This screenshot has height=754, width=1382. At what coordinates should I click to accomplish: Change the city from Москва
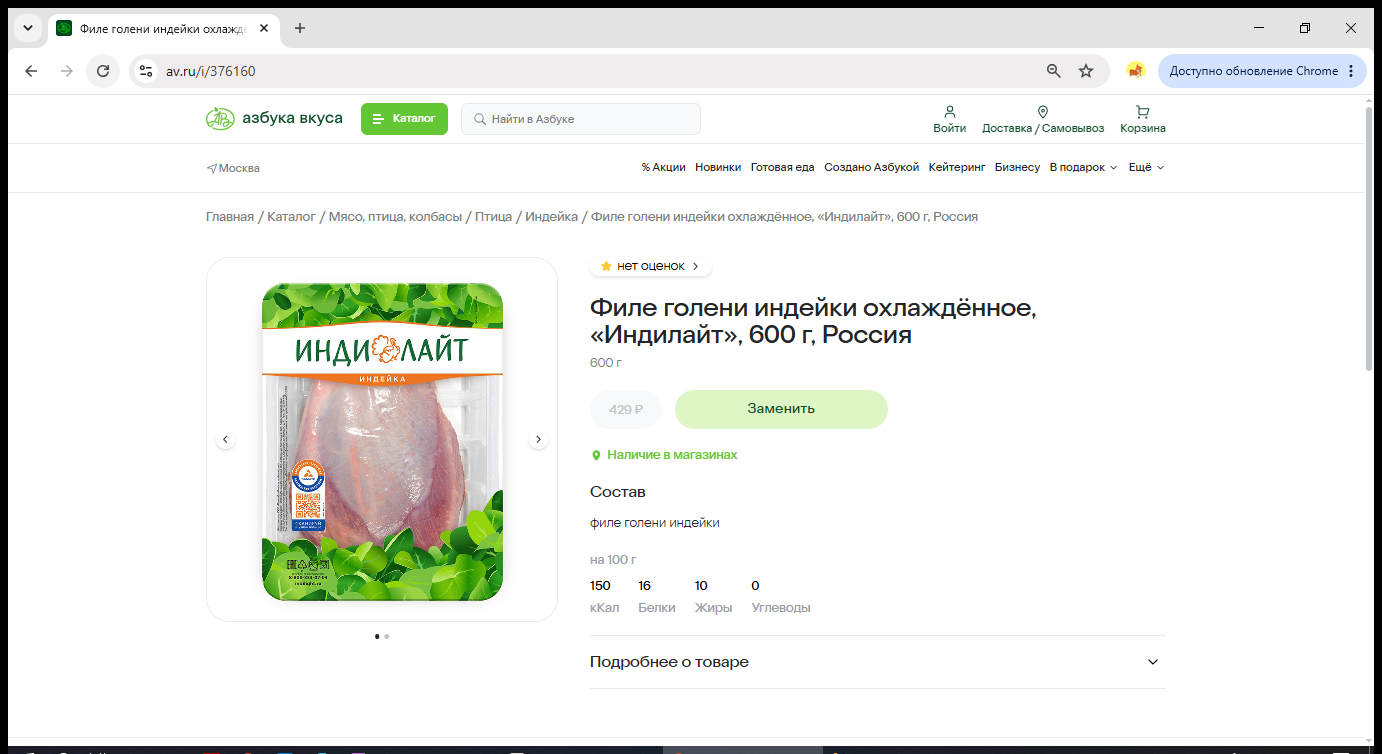point(233,168)
